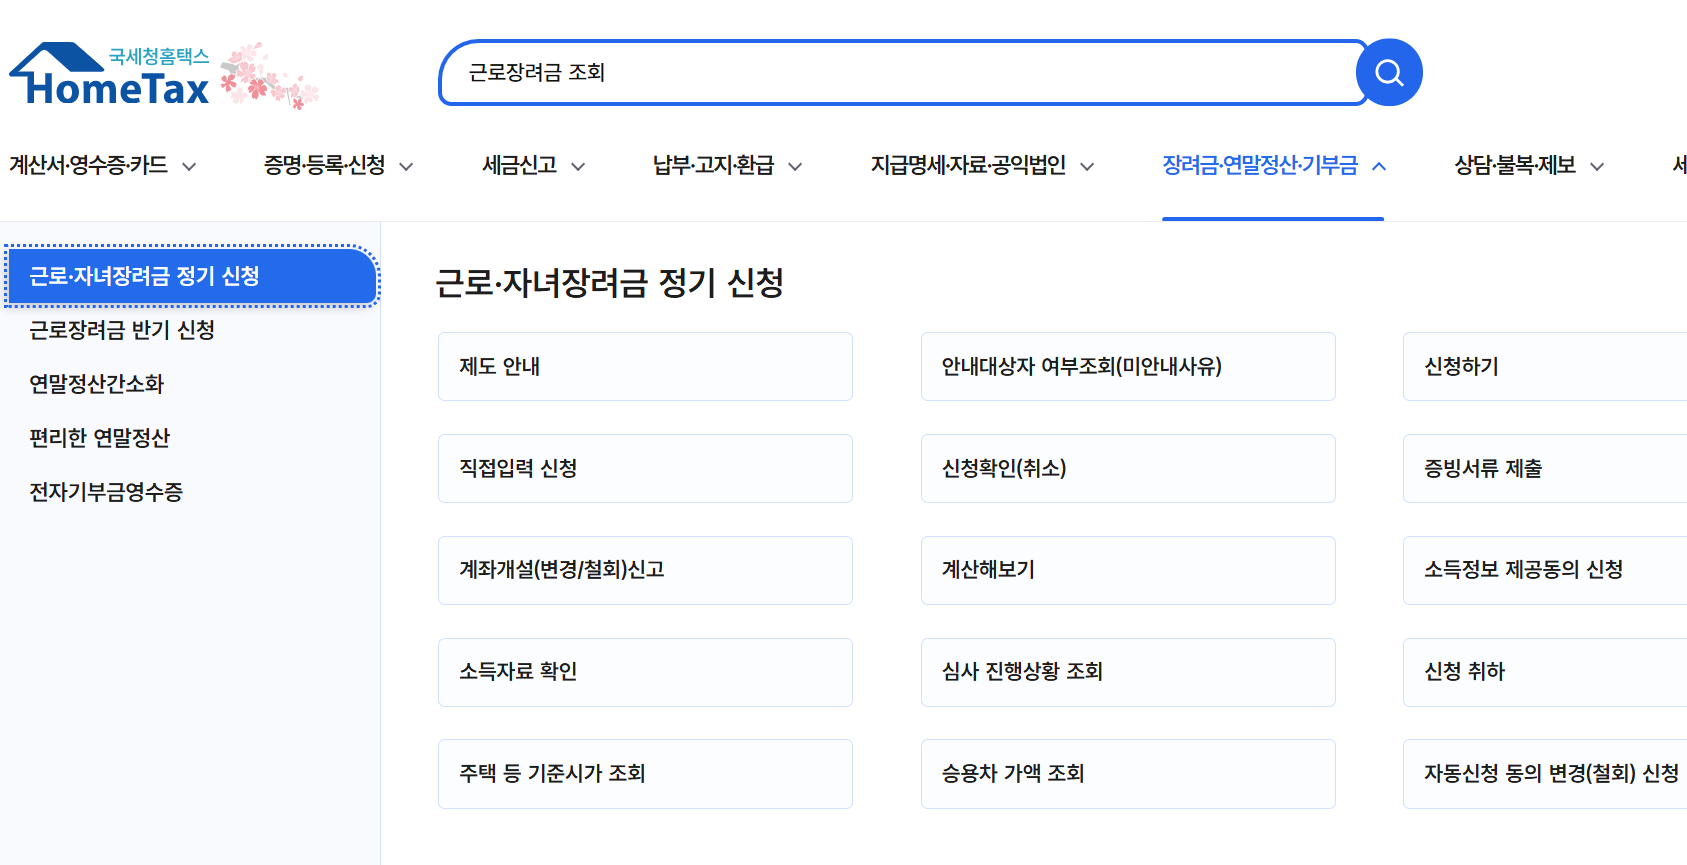Open the 계산서·영수증·카드 menu

(89, 165)
